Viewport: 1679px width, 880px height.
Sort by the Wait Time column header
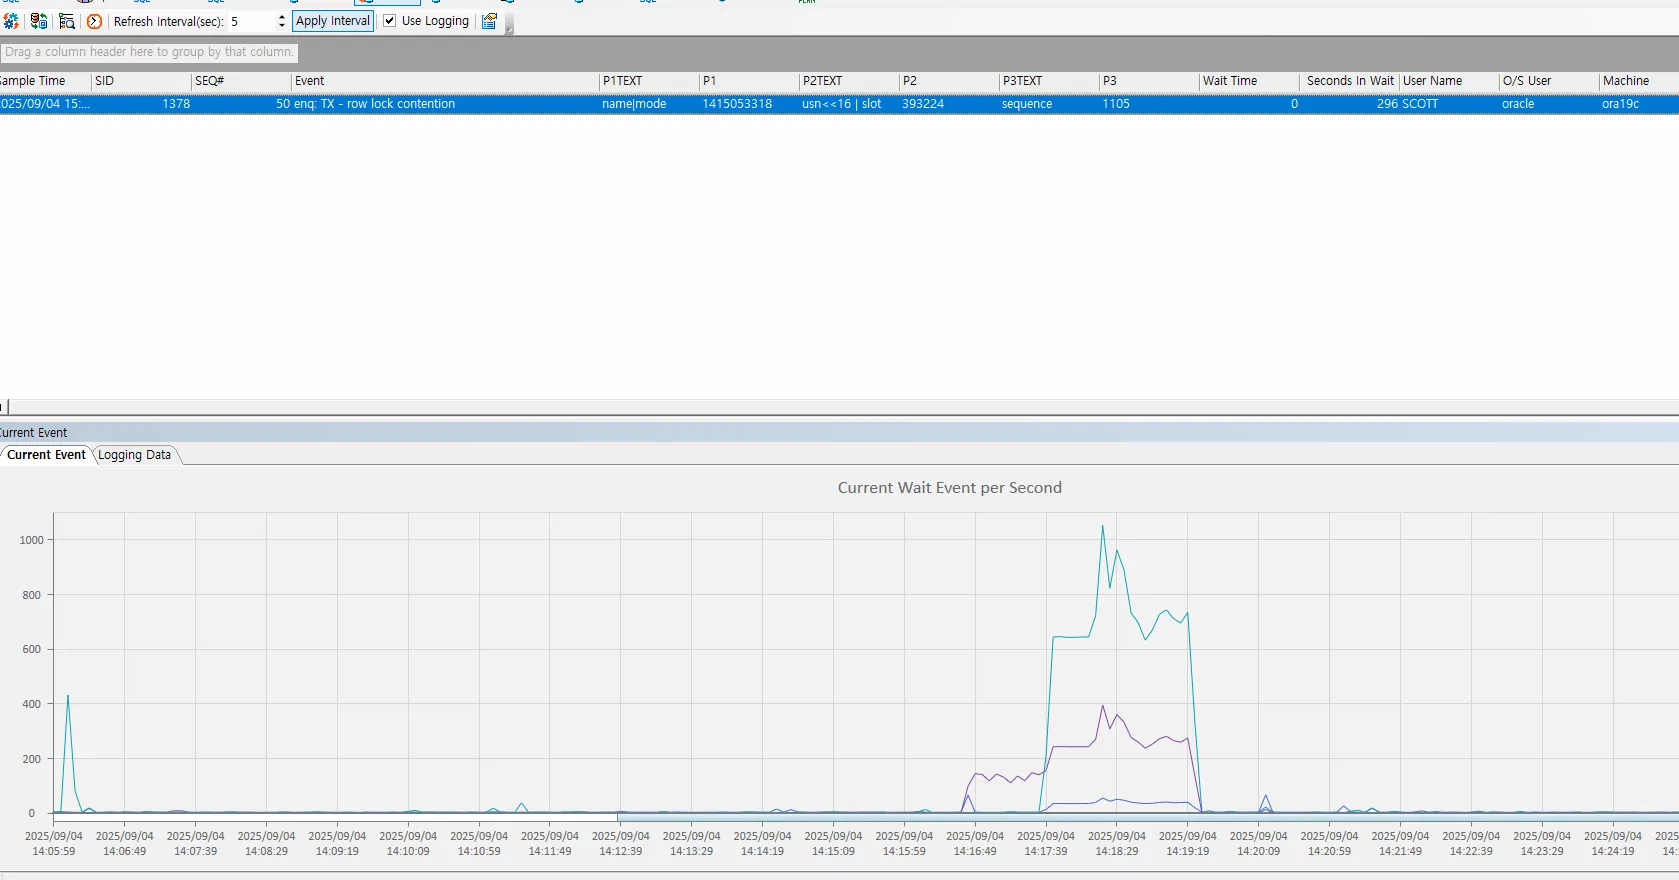coord(1249,81)
